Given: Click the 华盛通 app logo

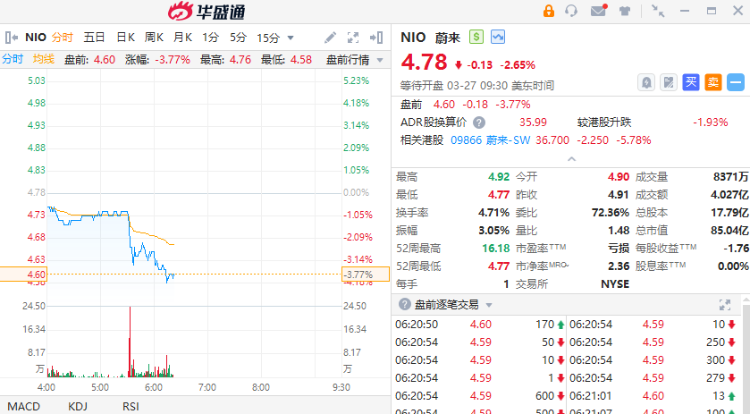Looking at the screenshot, I should coord(207,11).
